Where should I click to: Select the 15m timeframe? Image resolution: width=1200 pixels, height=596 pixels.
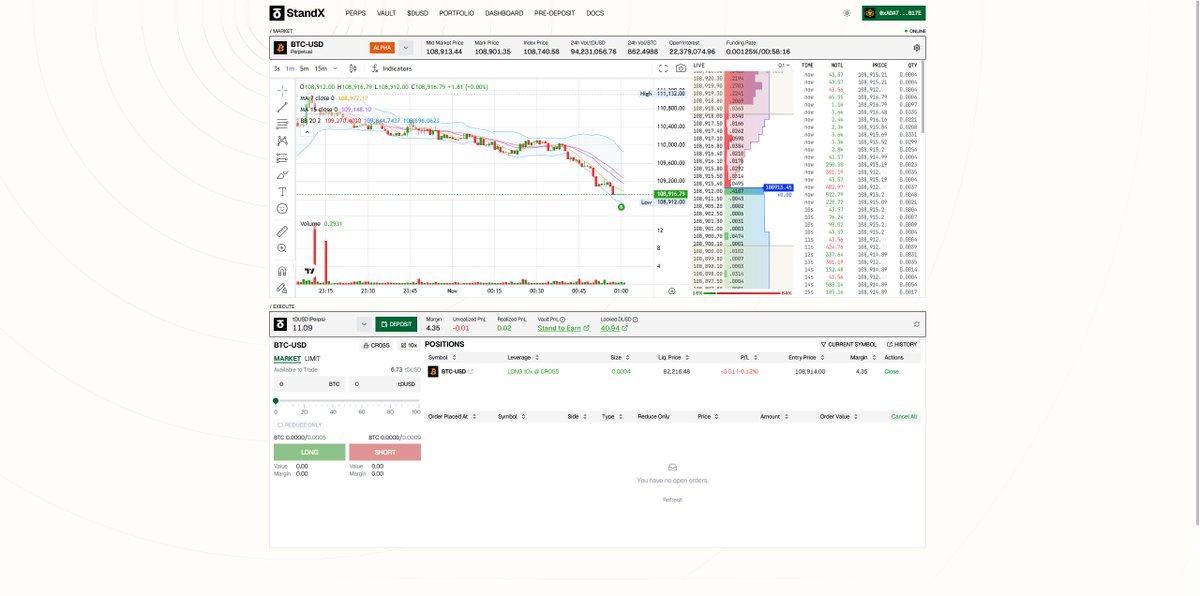click(x=320, y=69)
